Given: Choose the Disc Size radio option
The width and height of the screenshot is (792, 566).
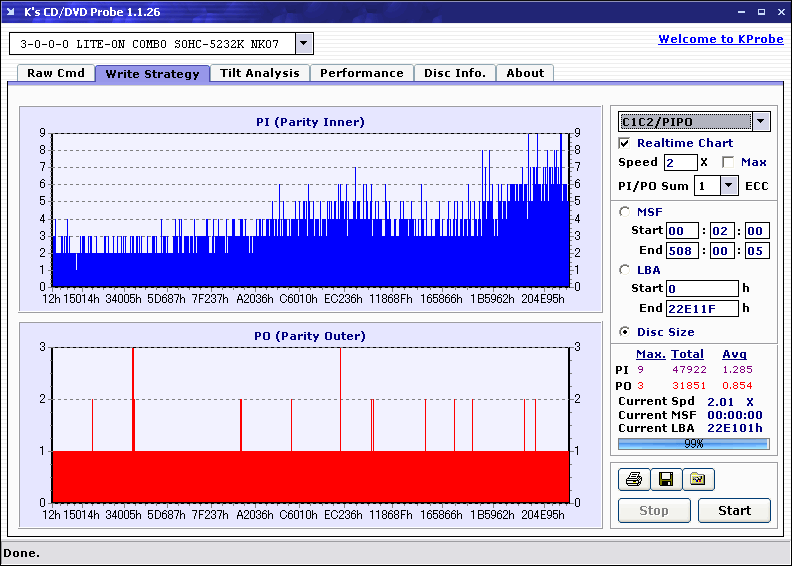Looking at the screenshot, I should pos(625,332).
